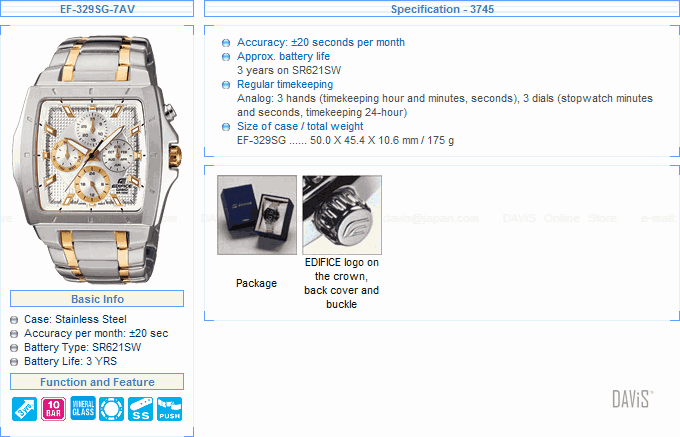Click the main EF-329SG watch photo

97,160
